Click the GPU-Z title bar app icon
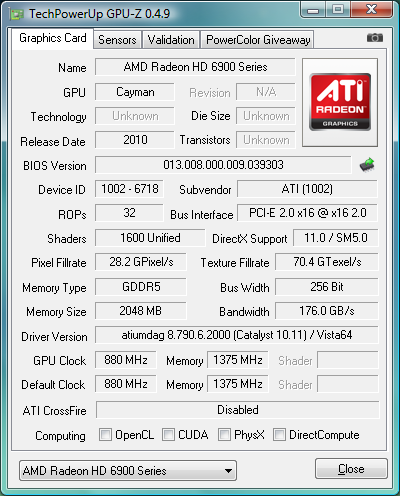The width and height of the screenshot is (400, 496). coord(17,14)
